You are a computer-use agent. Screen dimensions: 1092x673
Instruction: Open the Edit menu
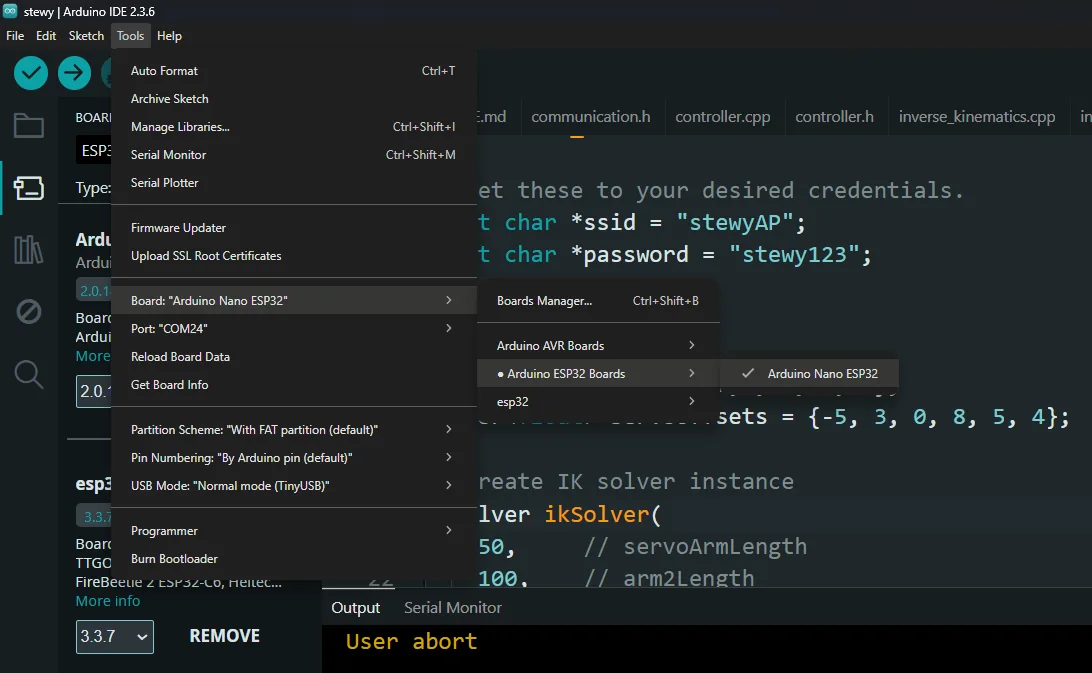pos(46,36)
